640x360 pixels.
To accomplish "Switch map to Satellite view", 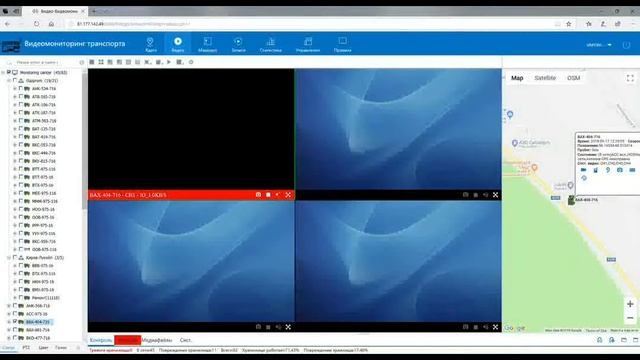I will pyautogui.click(x=545, y=78).
